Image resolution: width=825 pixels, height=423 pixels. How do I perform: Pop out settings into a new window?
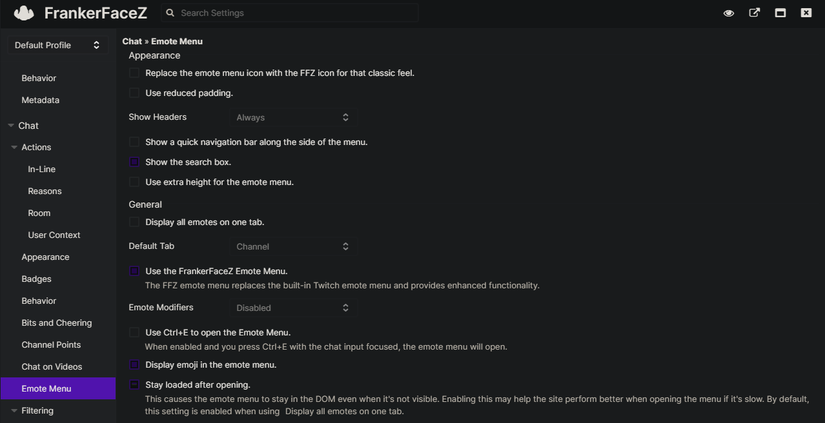[x=754, y=13]
